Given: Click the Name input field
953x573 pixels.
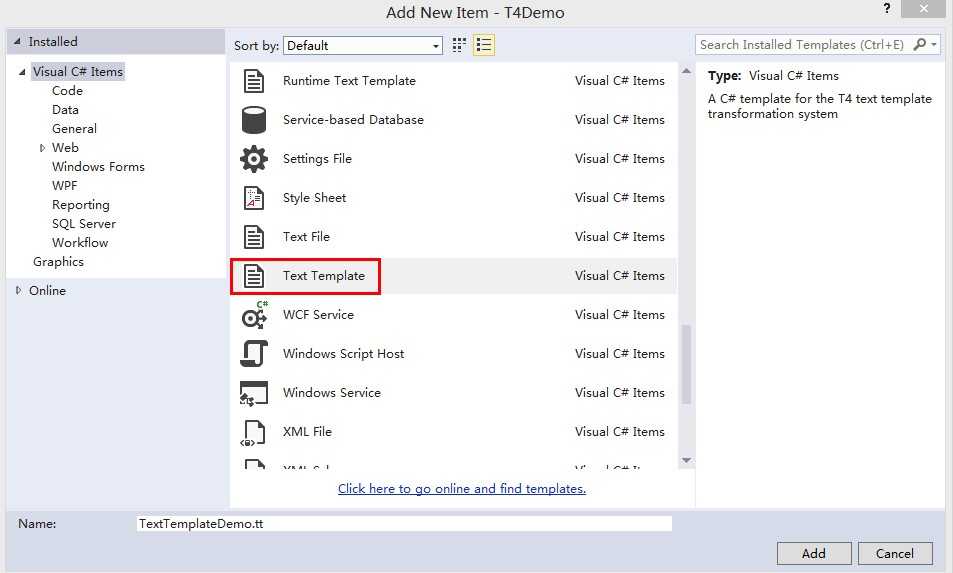Looking at the screenshot, I should pyautogui.click(x=404, y=524).
